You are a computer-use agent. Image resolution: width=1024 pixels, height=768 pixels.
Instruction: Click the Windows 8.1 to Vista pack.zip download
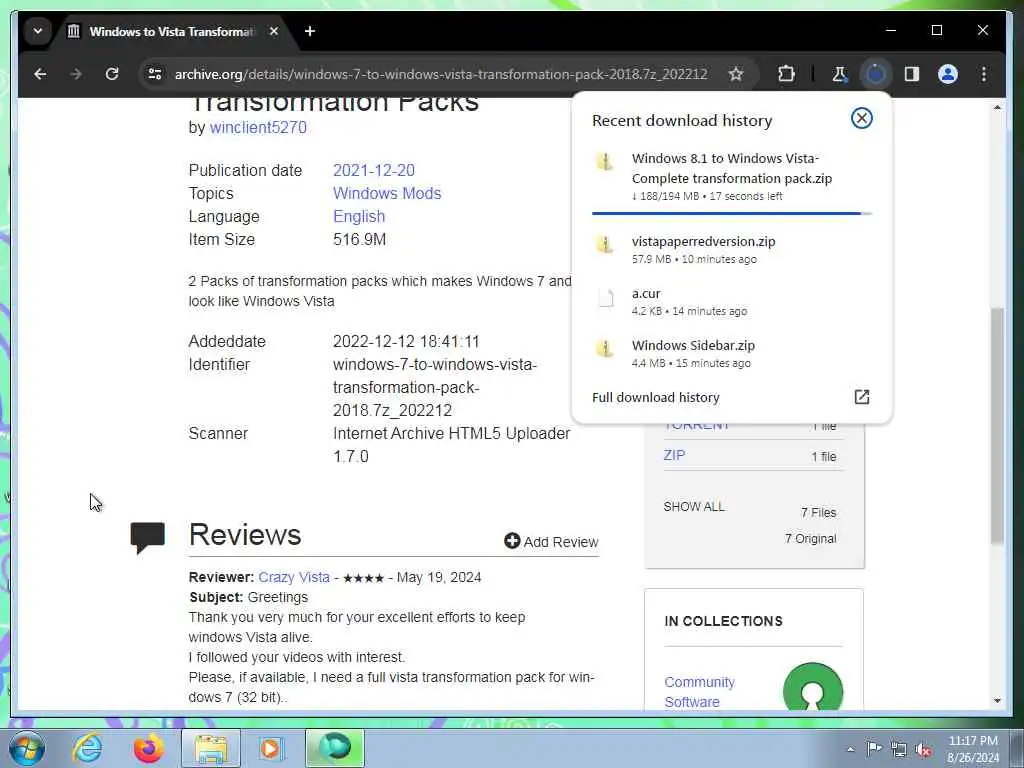731,176
